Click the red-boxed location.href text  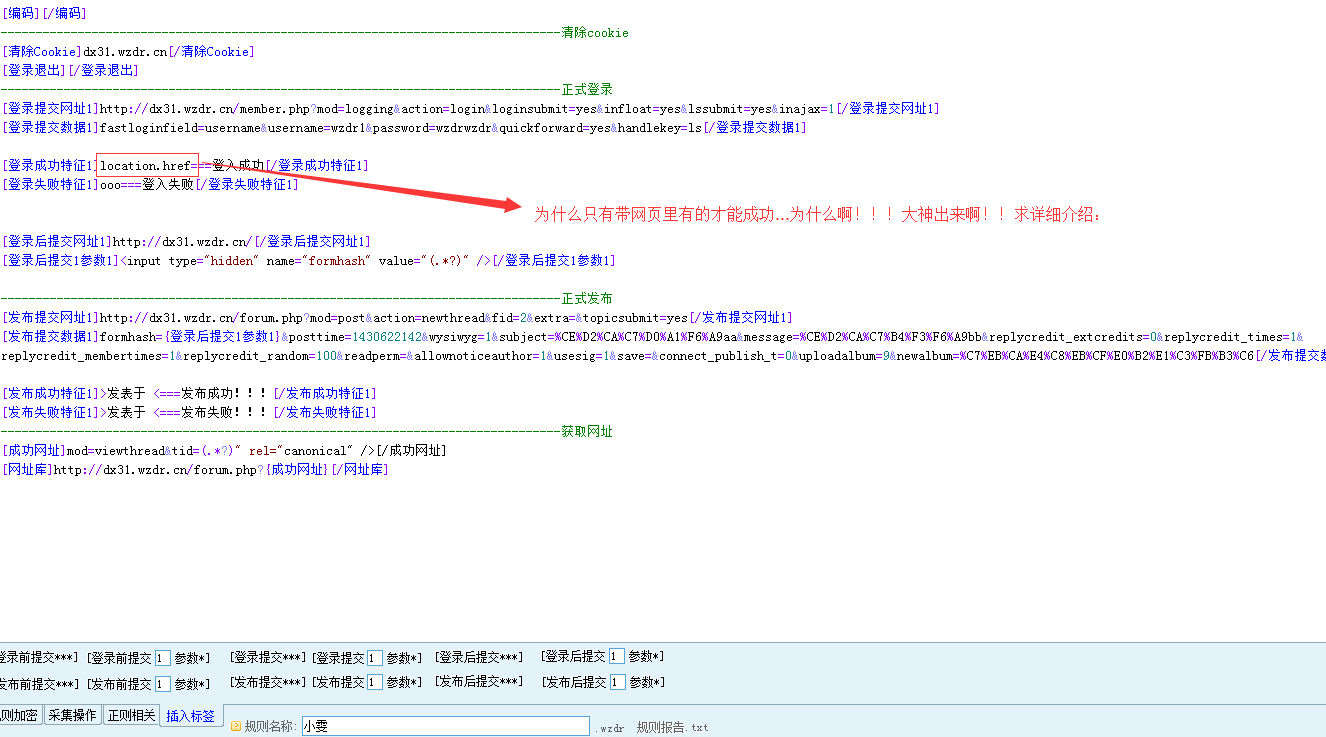[147, 165]
